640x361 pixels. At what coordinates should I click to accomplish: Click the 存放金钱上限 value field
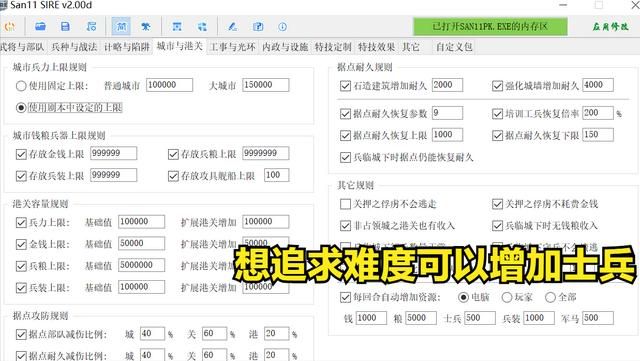click(x=113, y=153)
